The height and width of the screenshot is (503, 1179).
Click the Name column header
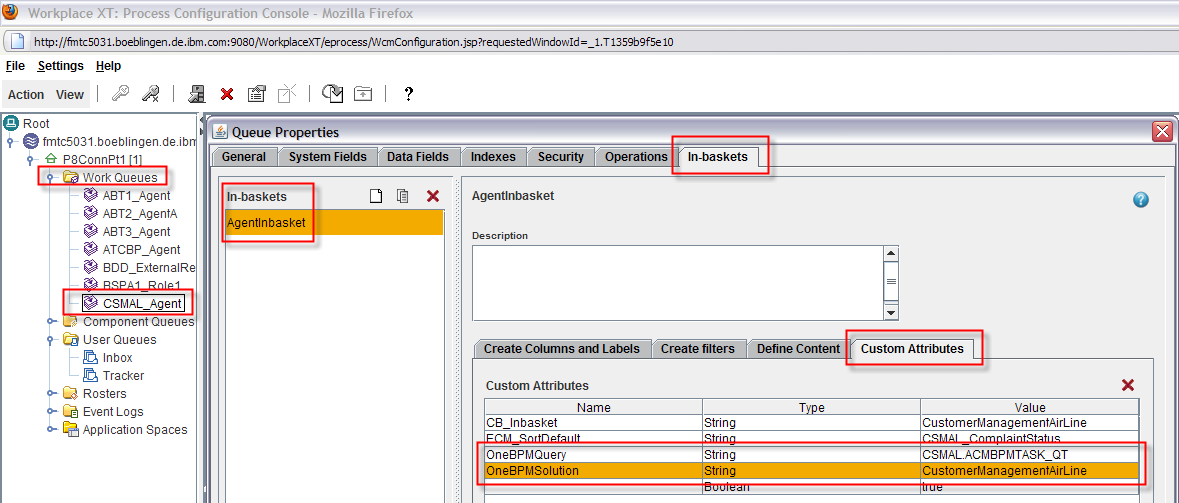pyautogui.click(x=593, y=408)
